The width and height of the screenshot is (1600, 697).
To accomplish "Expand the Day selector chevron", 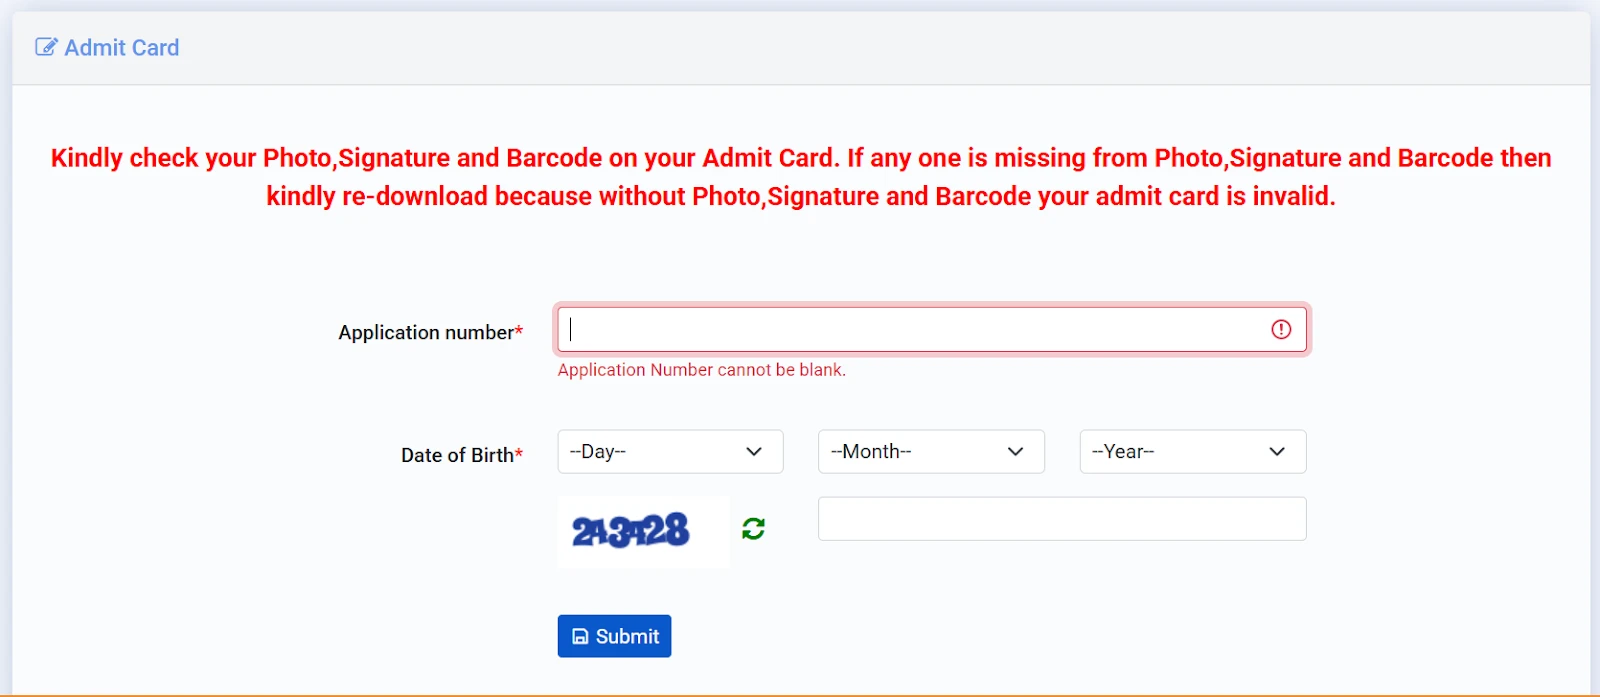I will point(753,451).
